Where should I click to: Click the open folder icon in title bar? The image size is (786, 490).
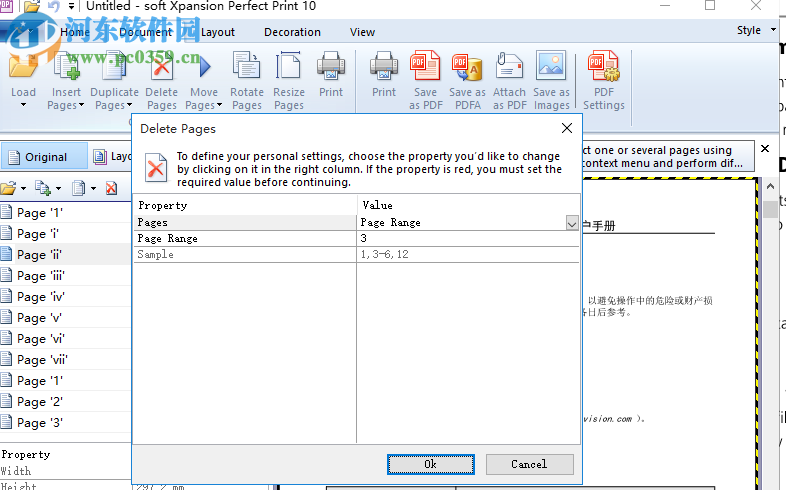pos(32,6)
